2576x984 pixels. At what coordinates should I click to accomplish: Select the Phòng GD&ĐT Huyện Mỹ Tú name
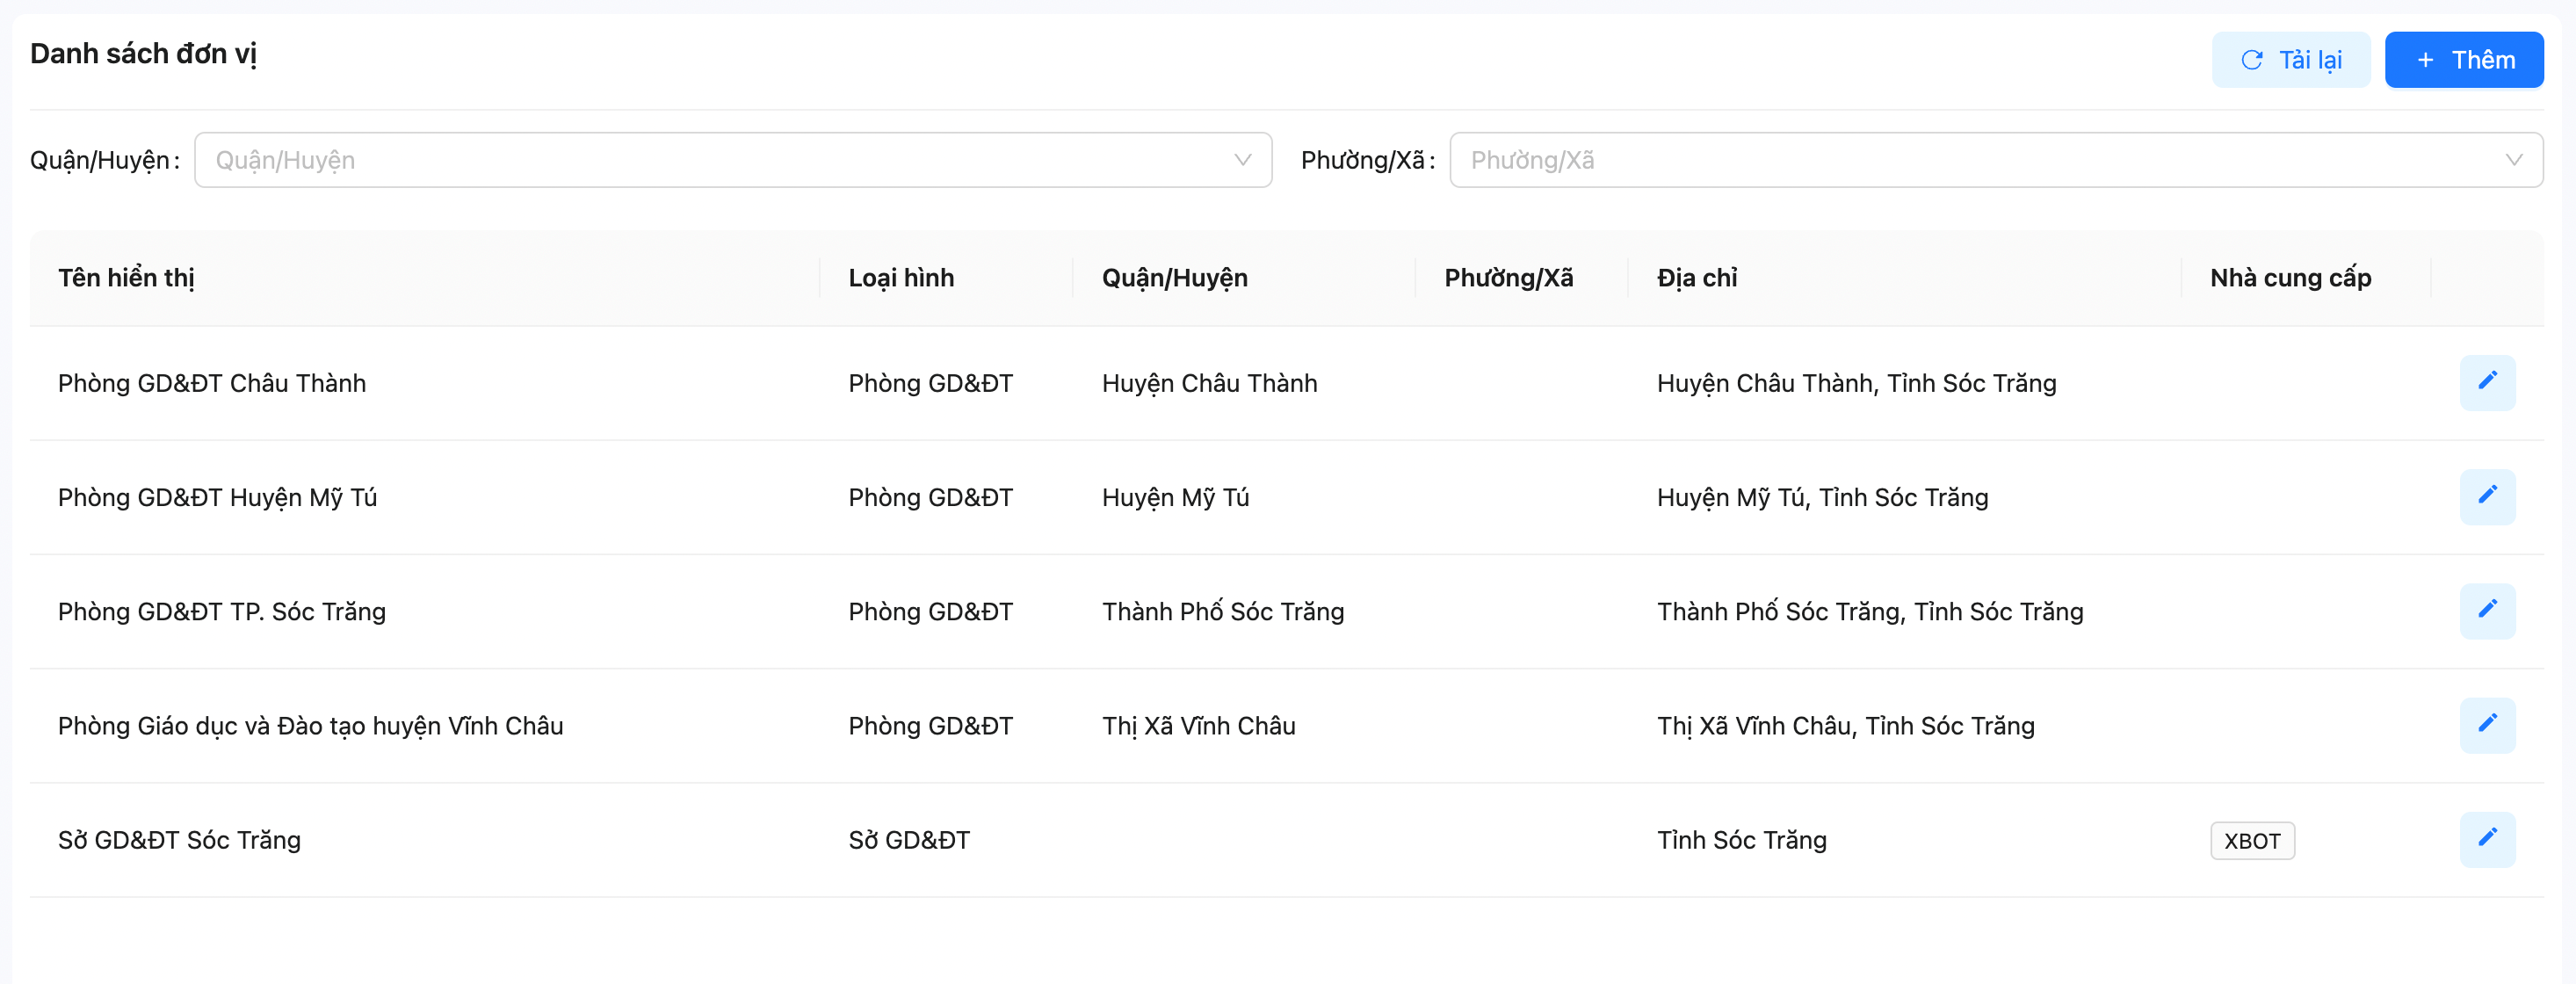217,497
